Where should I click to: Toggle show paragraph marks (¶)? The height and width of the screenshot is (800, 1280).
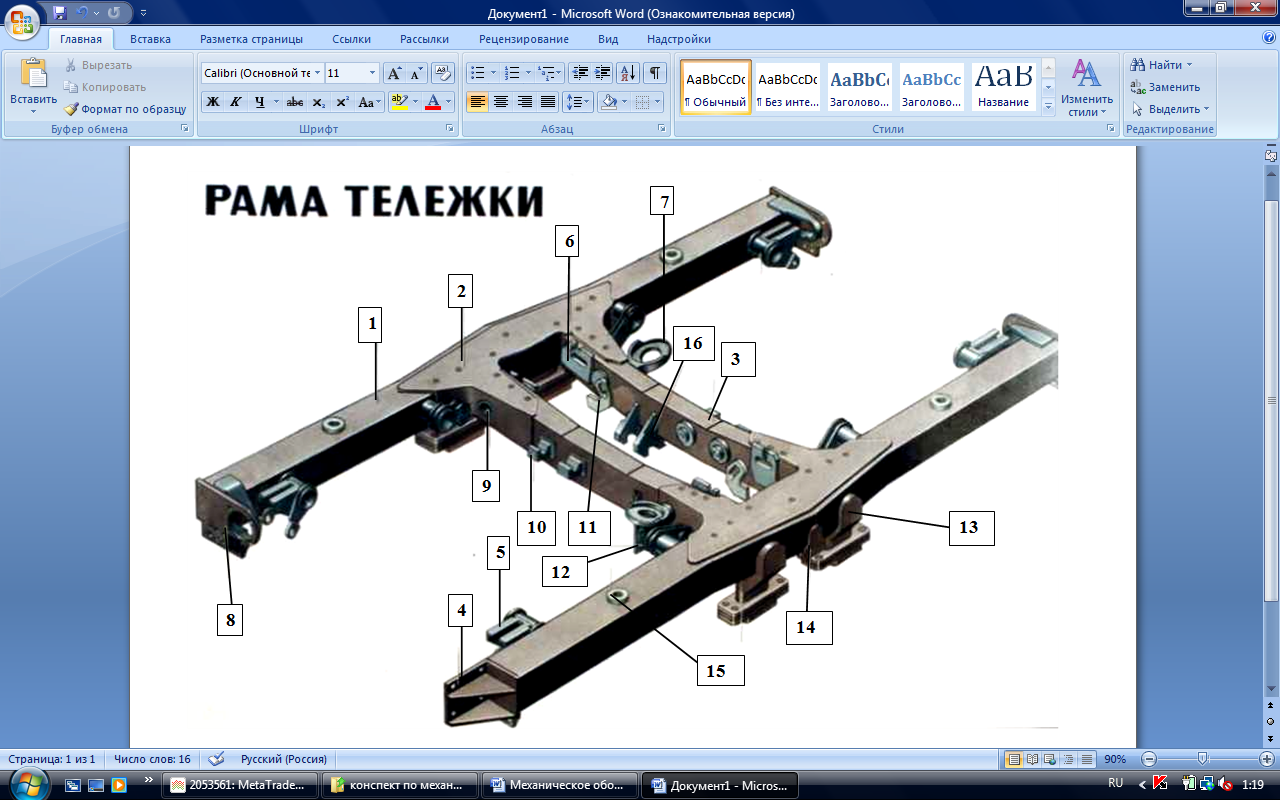655,73
